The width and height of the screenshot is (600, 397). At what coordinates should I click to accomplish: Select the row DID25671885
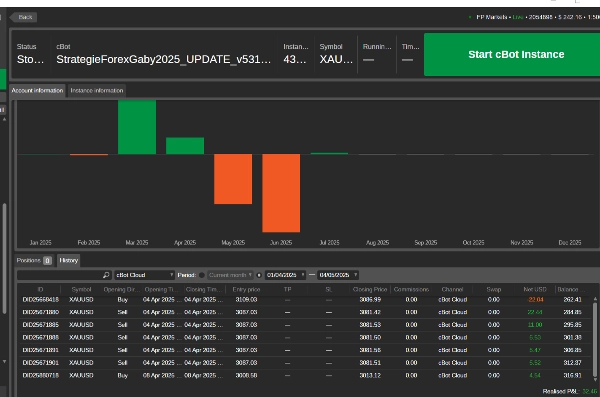306,325
